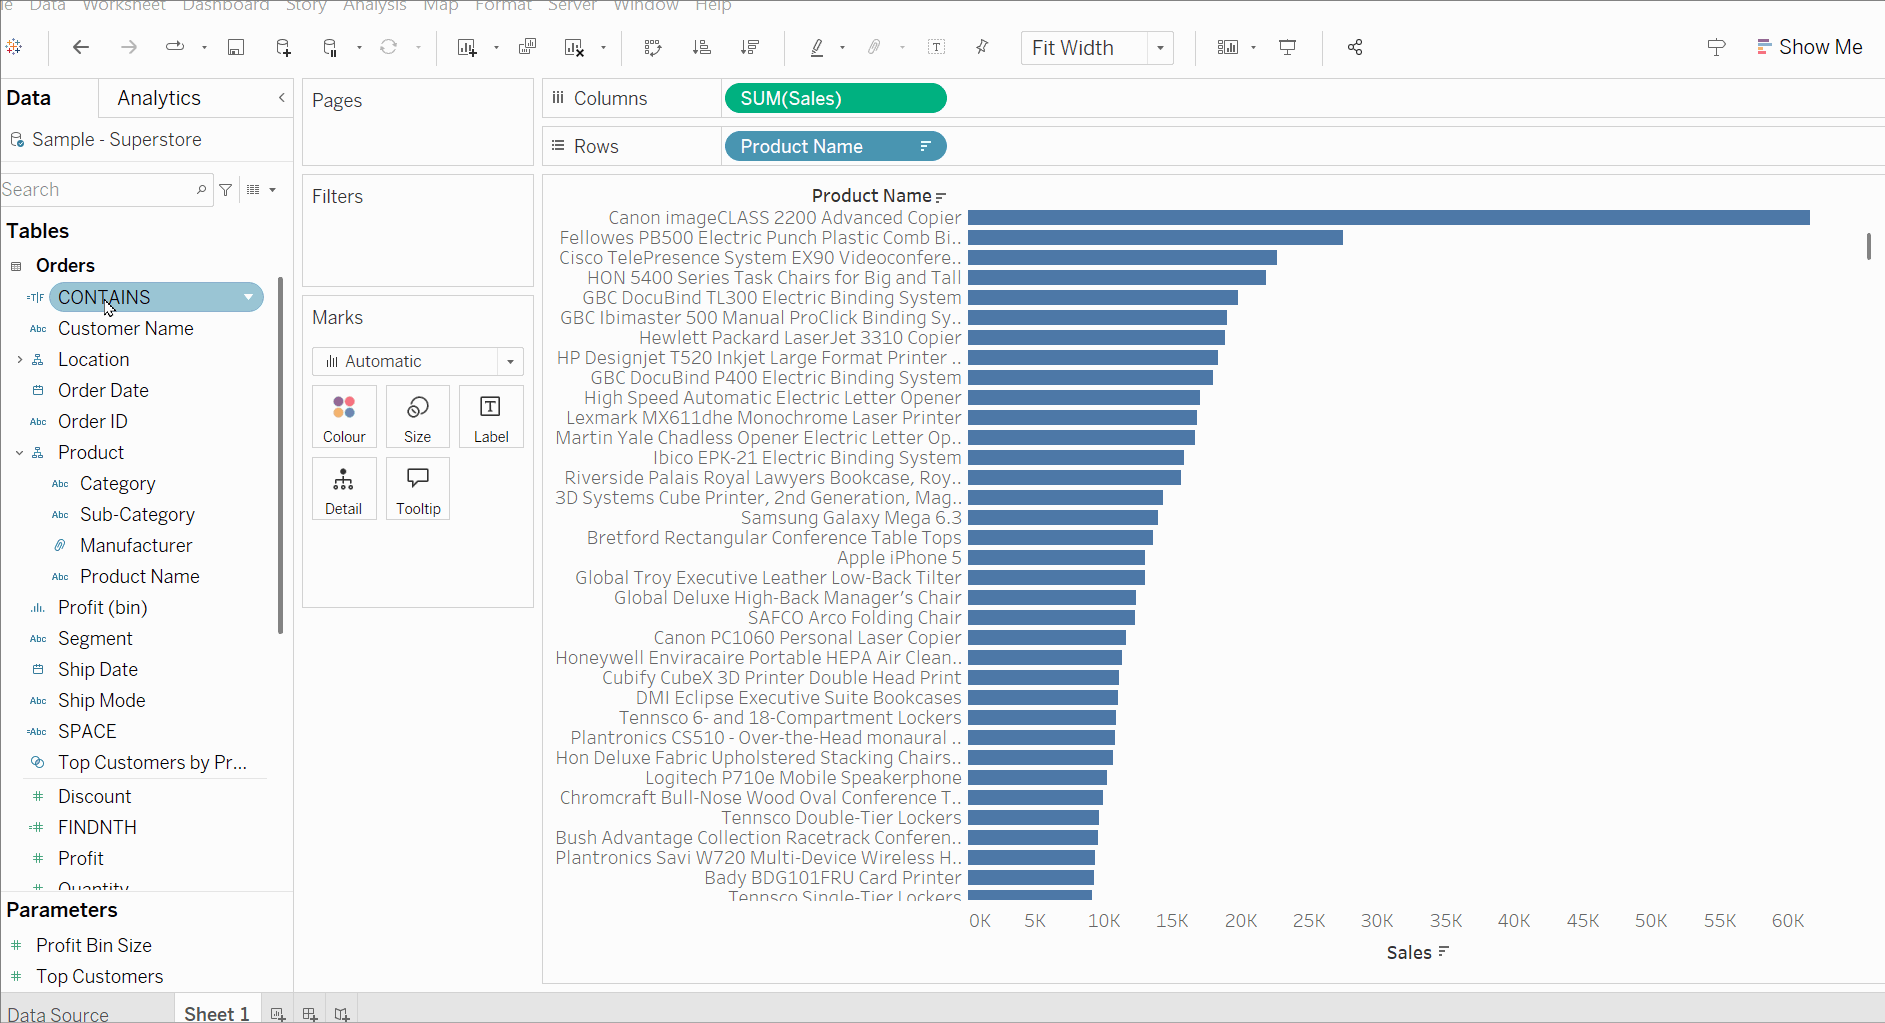Viewport: 1885px width, 1023px height.
Task: Add a new dashboard tab icon
Action: coord(310,1014)
